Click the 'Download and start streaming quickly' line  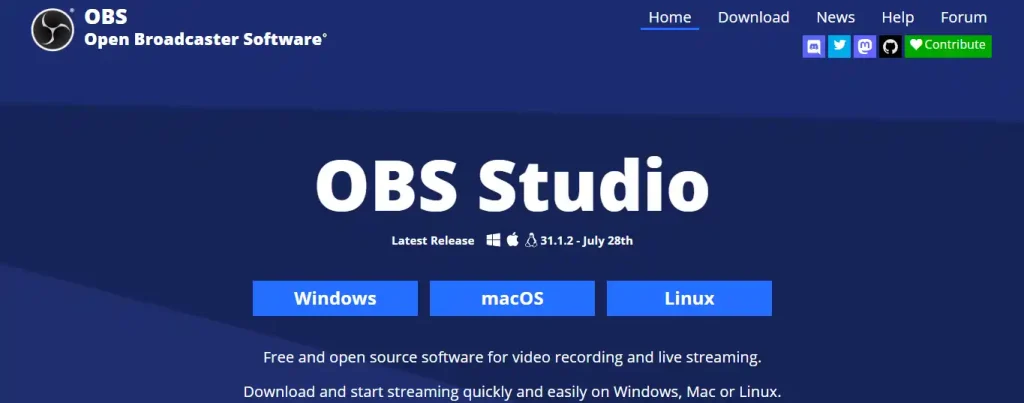coord(512,392)
